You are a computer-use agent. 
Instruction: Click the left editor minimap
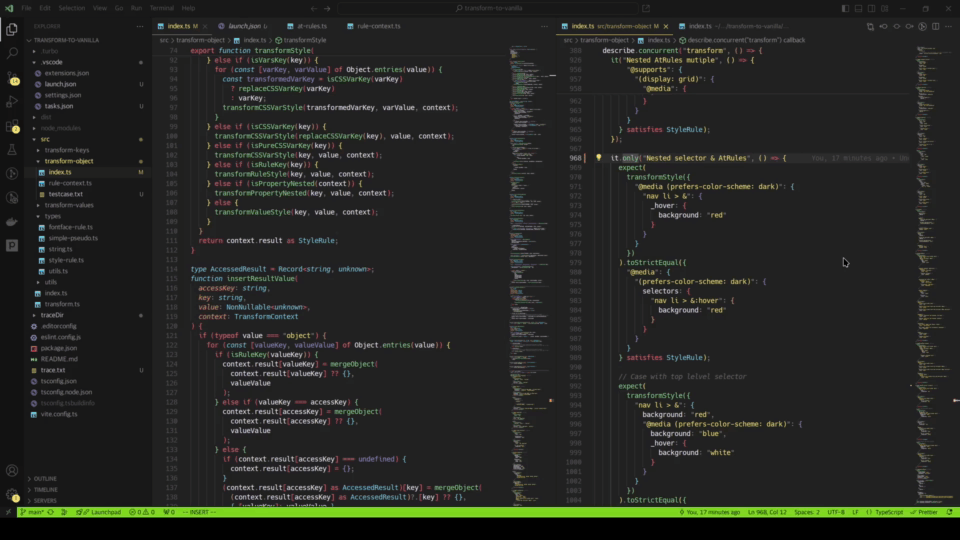532,276
